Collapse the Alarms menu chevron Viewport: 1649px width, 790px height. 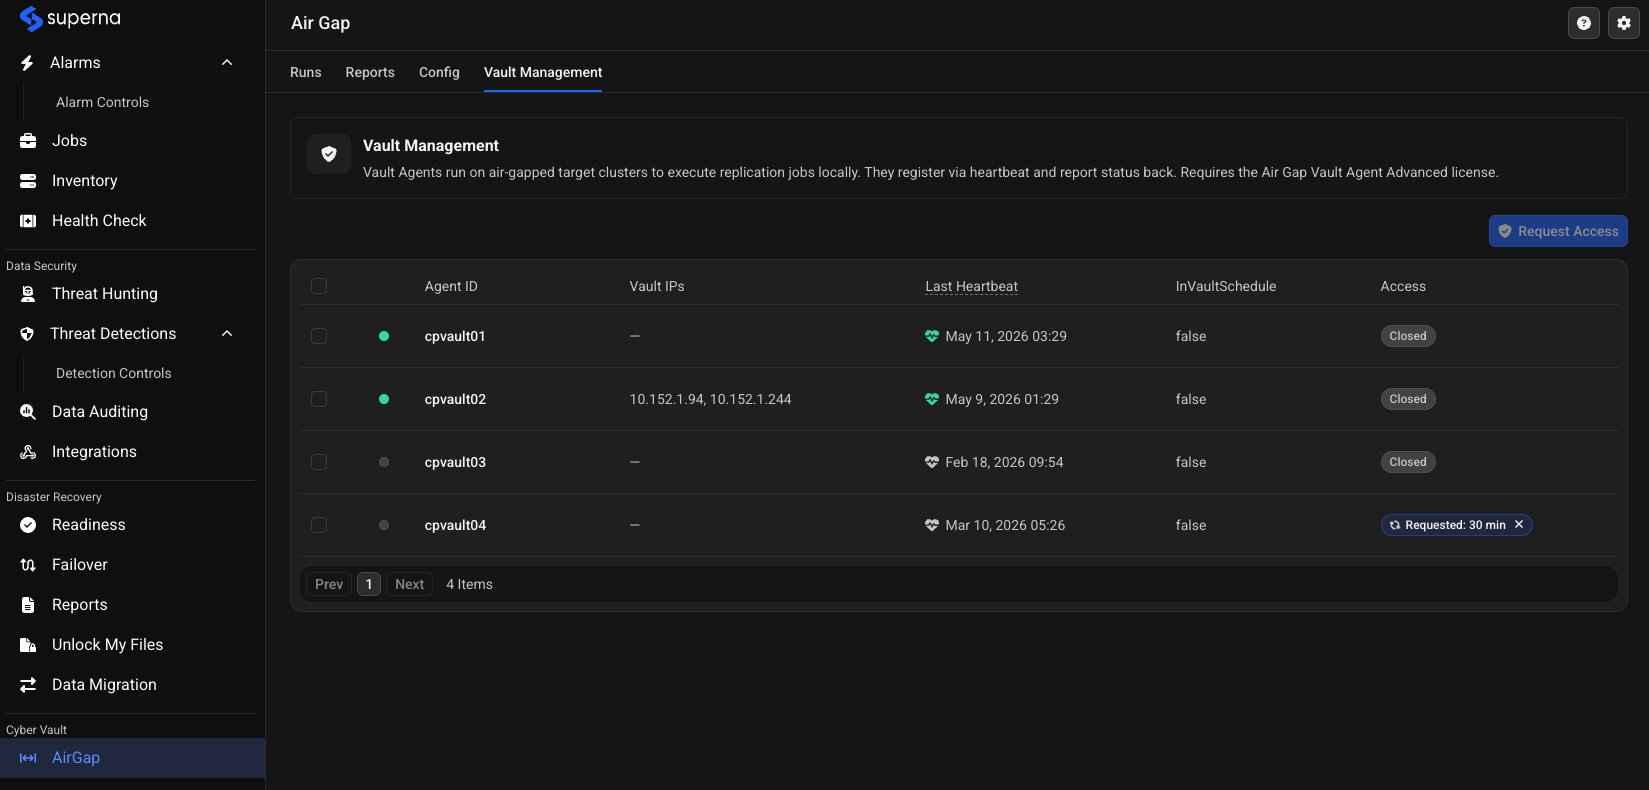pyautogui.click(x=227, y=63)
